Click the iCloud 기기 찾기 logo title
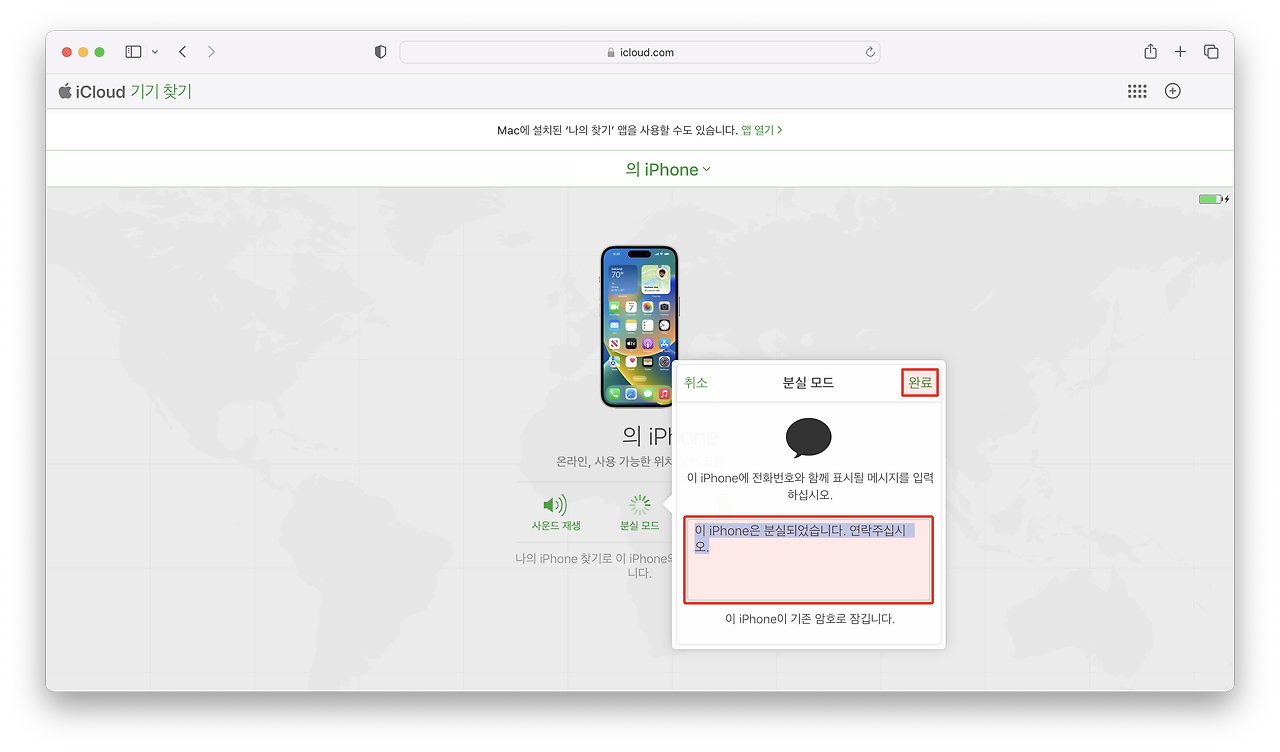1280x752 pixels. pyautogui.click(x=125, y=92)
